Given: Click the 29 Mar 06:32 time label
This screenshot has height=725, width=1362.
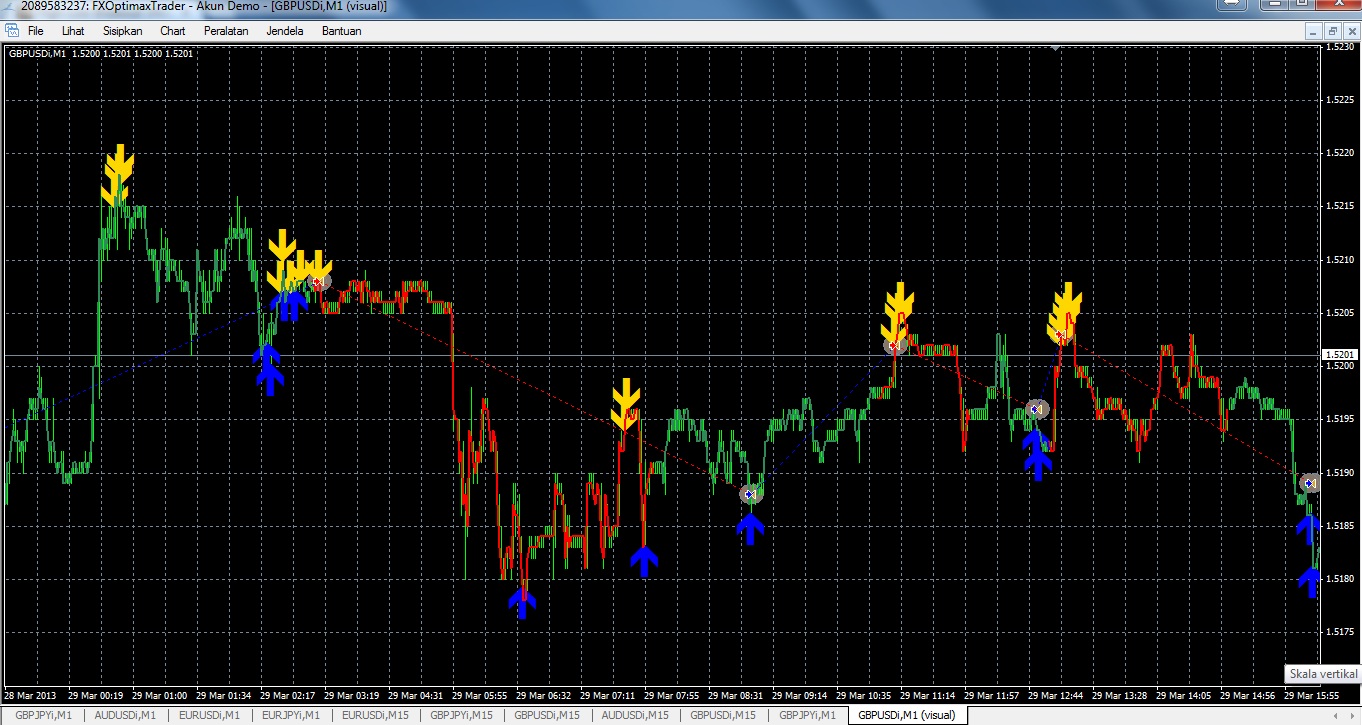Looking at the screenshot, I should pos(545,695).
